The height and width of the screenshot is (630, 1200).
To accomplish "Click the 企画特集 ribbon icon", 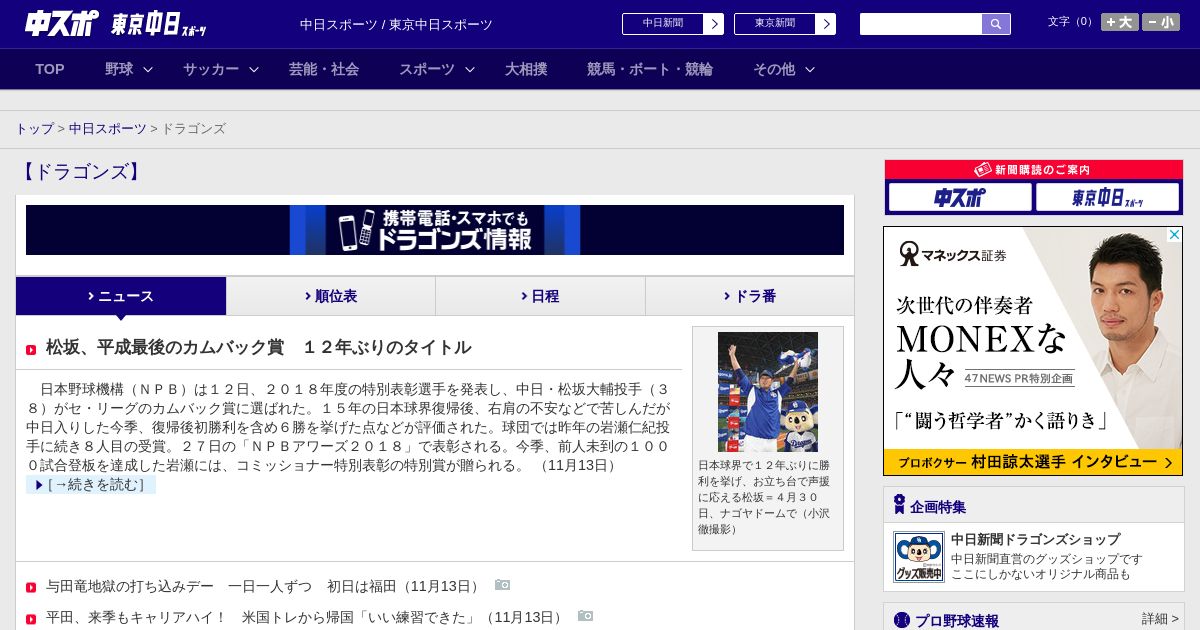I will coord(899,505).
